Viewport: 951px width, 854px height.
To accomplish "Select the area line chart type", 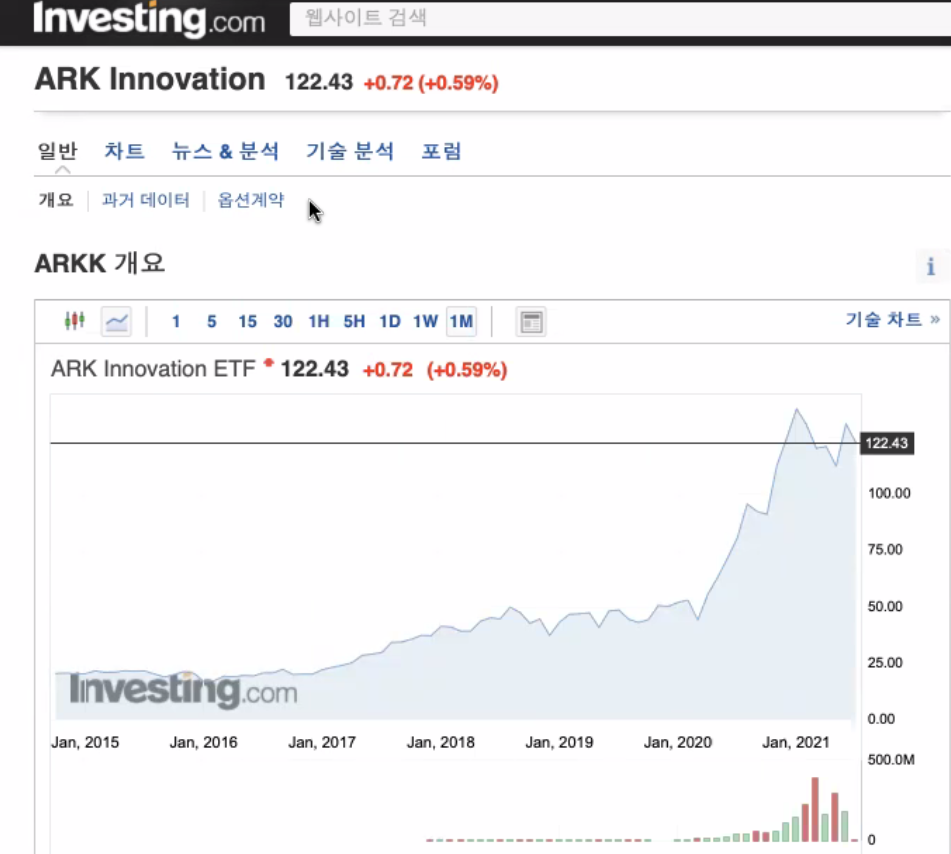I will 116,321.
